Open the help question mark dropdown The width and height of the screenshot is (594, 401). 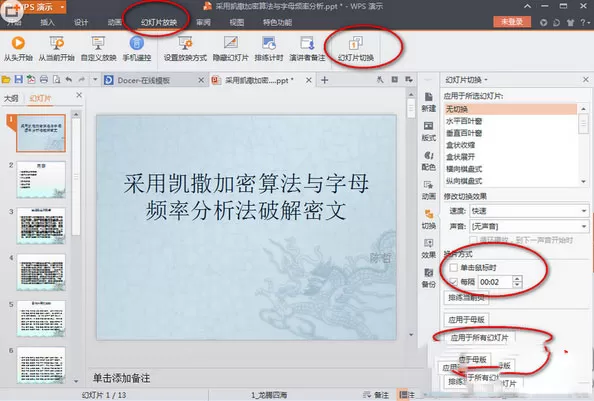585,22
